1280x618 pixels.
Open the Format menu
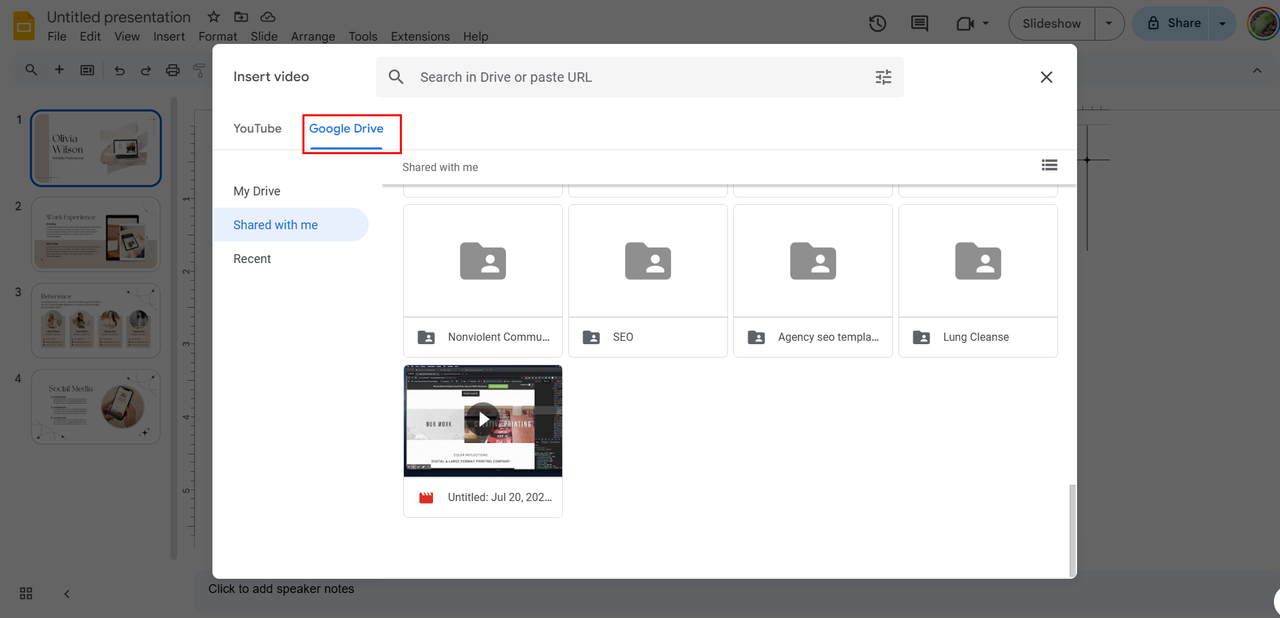tap(218, 36)
